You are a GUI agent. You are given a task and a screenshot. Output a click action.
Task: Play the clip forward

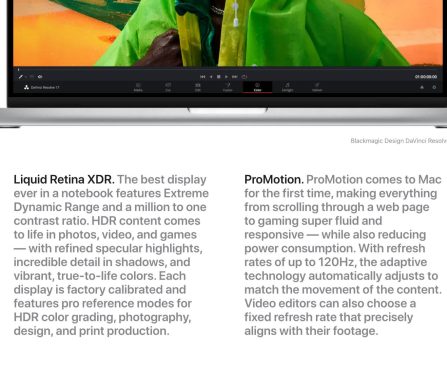226,77
